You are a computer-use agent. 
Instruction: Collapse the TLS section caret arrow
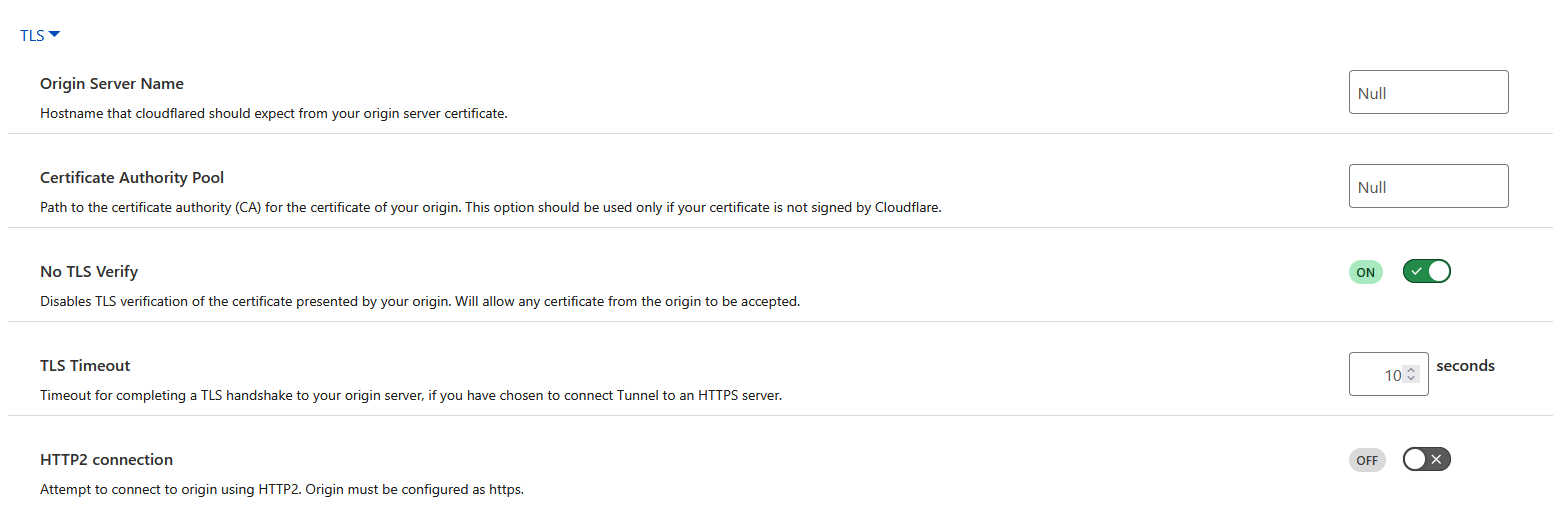point(55,35)
